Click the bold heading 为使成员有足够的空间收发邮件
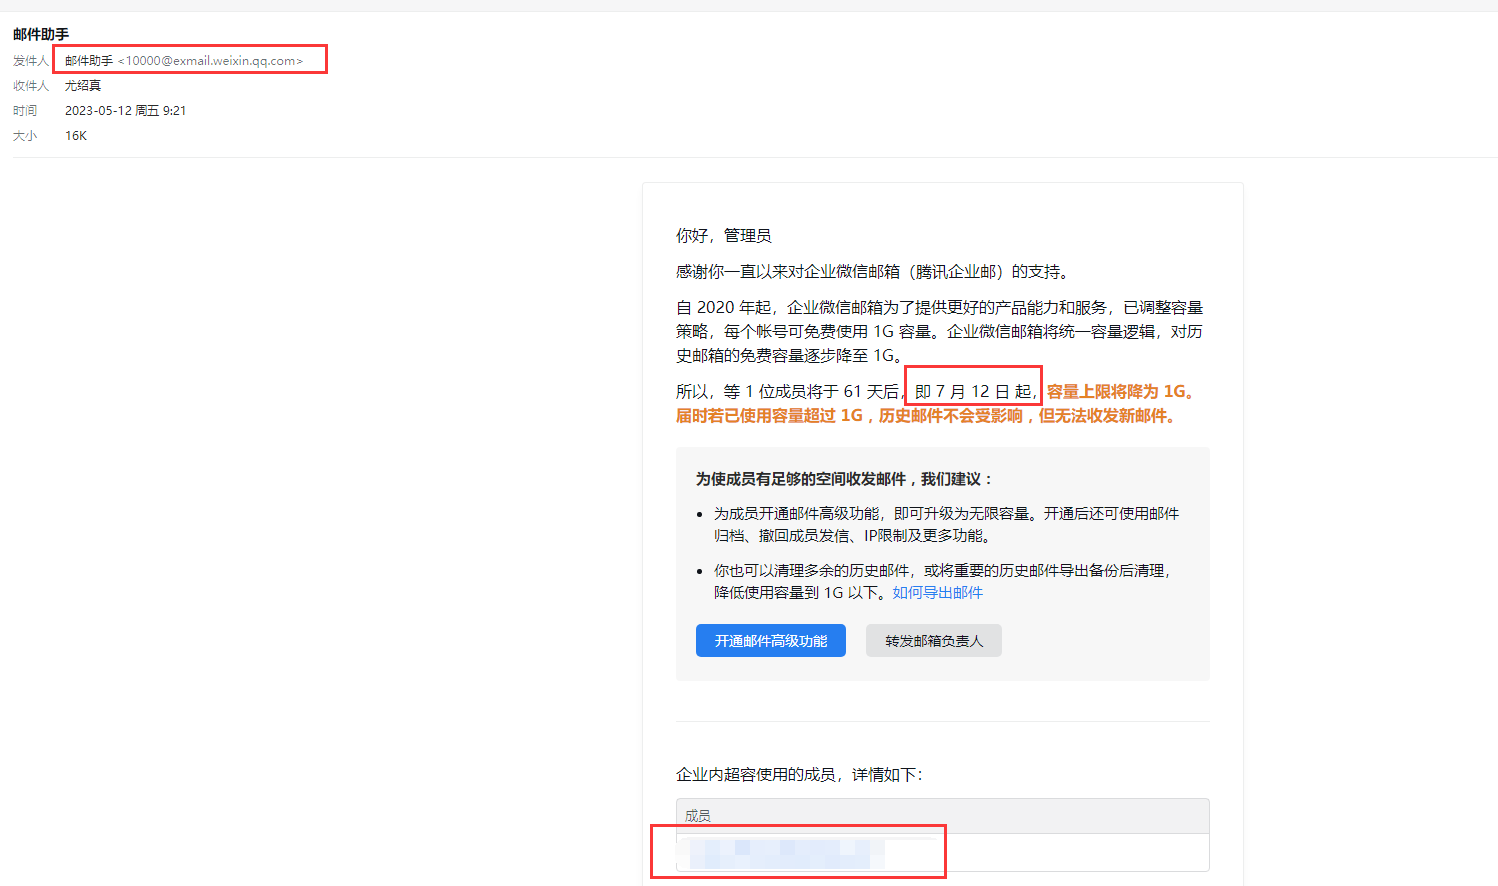 [844, 479]
